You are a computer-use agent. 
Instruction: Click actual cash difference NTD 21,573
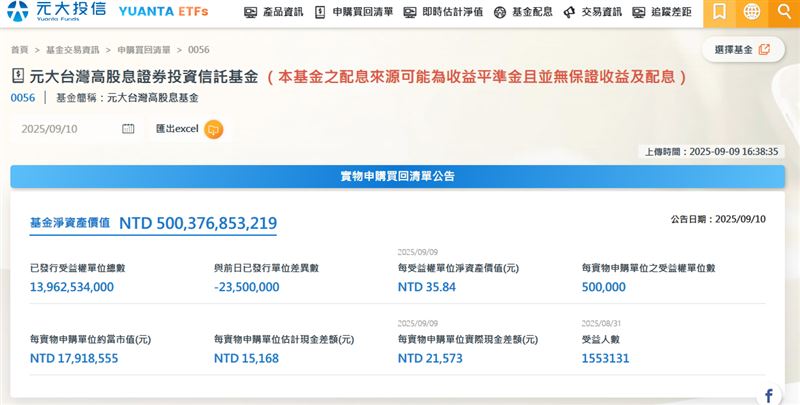pos(430,358)
